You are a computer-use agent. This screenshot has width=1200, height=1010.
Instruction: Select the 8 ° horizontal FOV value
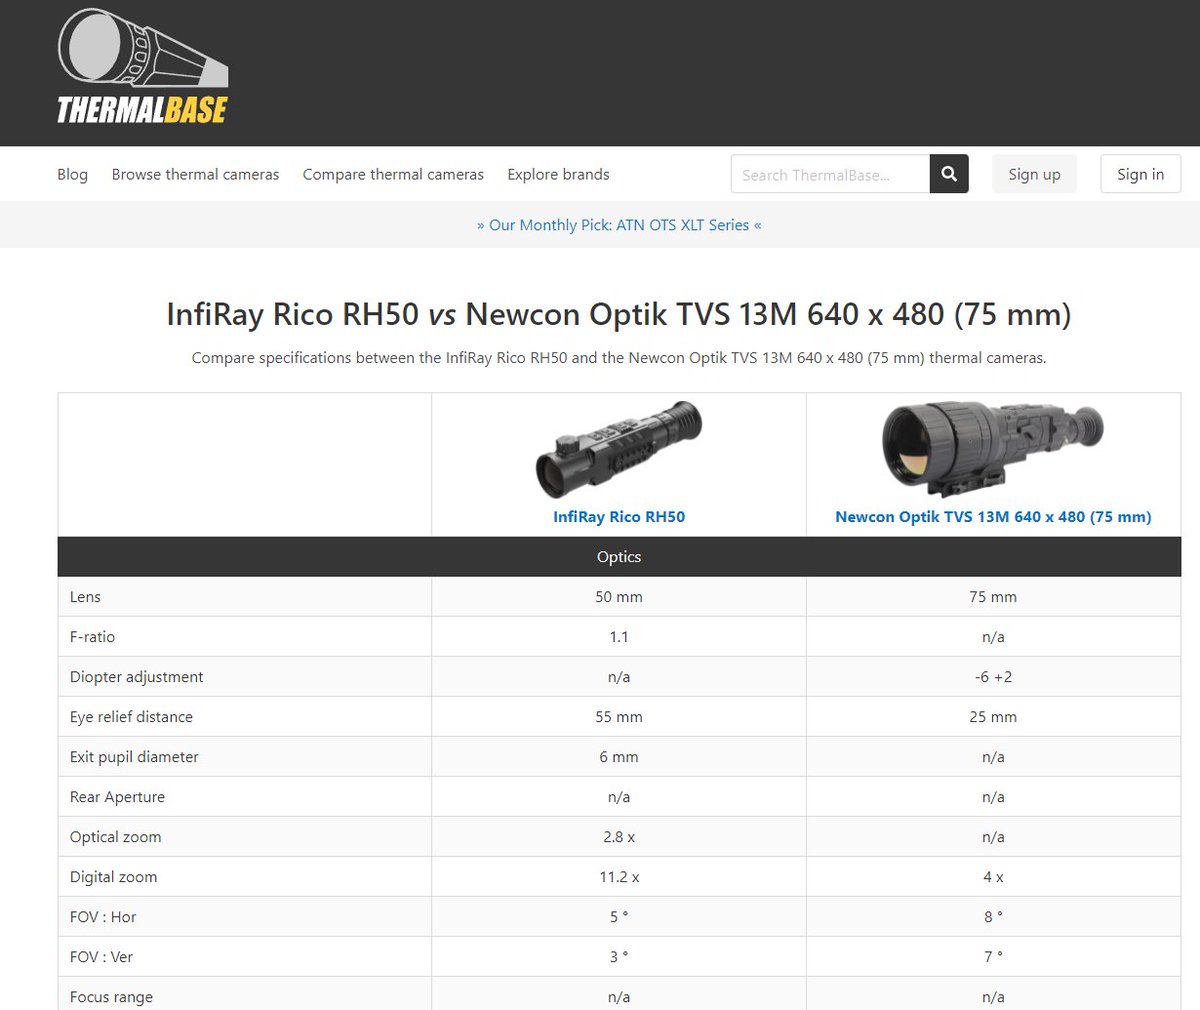click(993, 917)
